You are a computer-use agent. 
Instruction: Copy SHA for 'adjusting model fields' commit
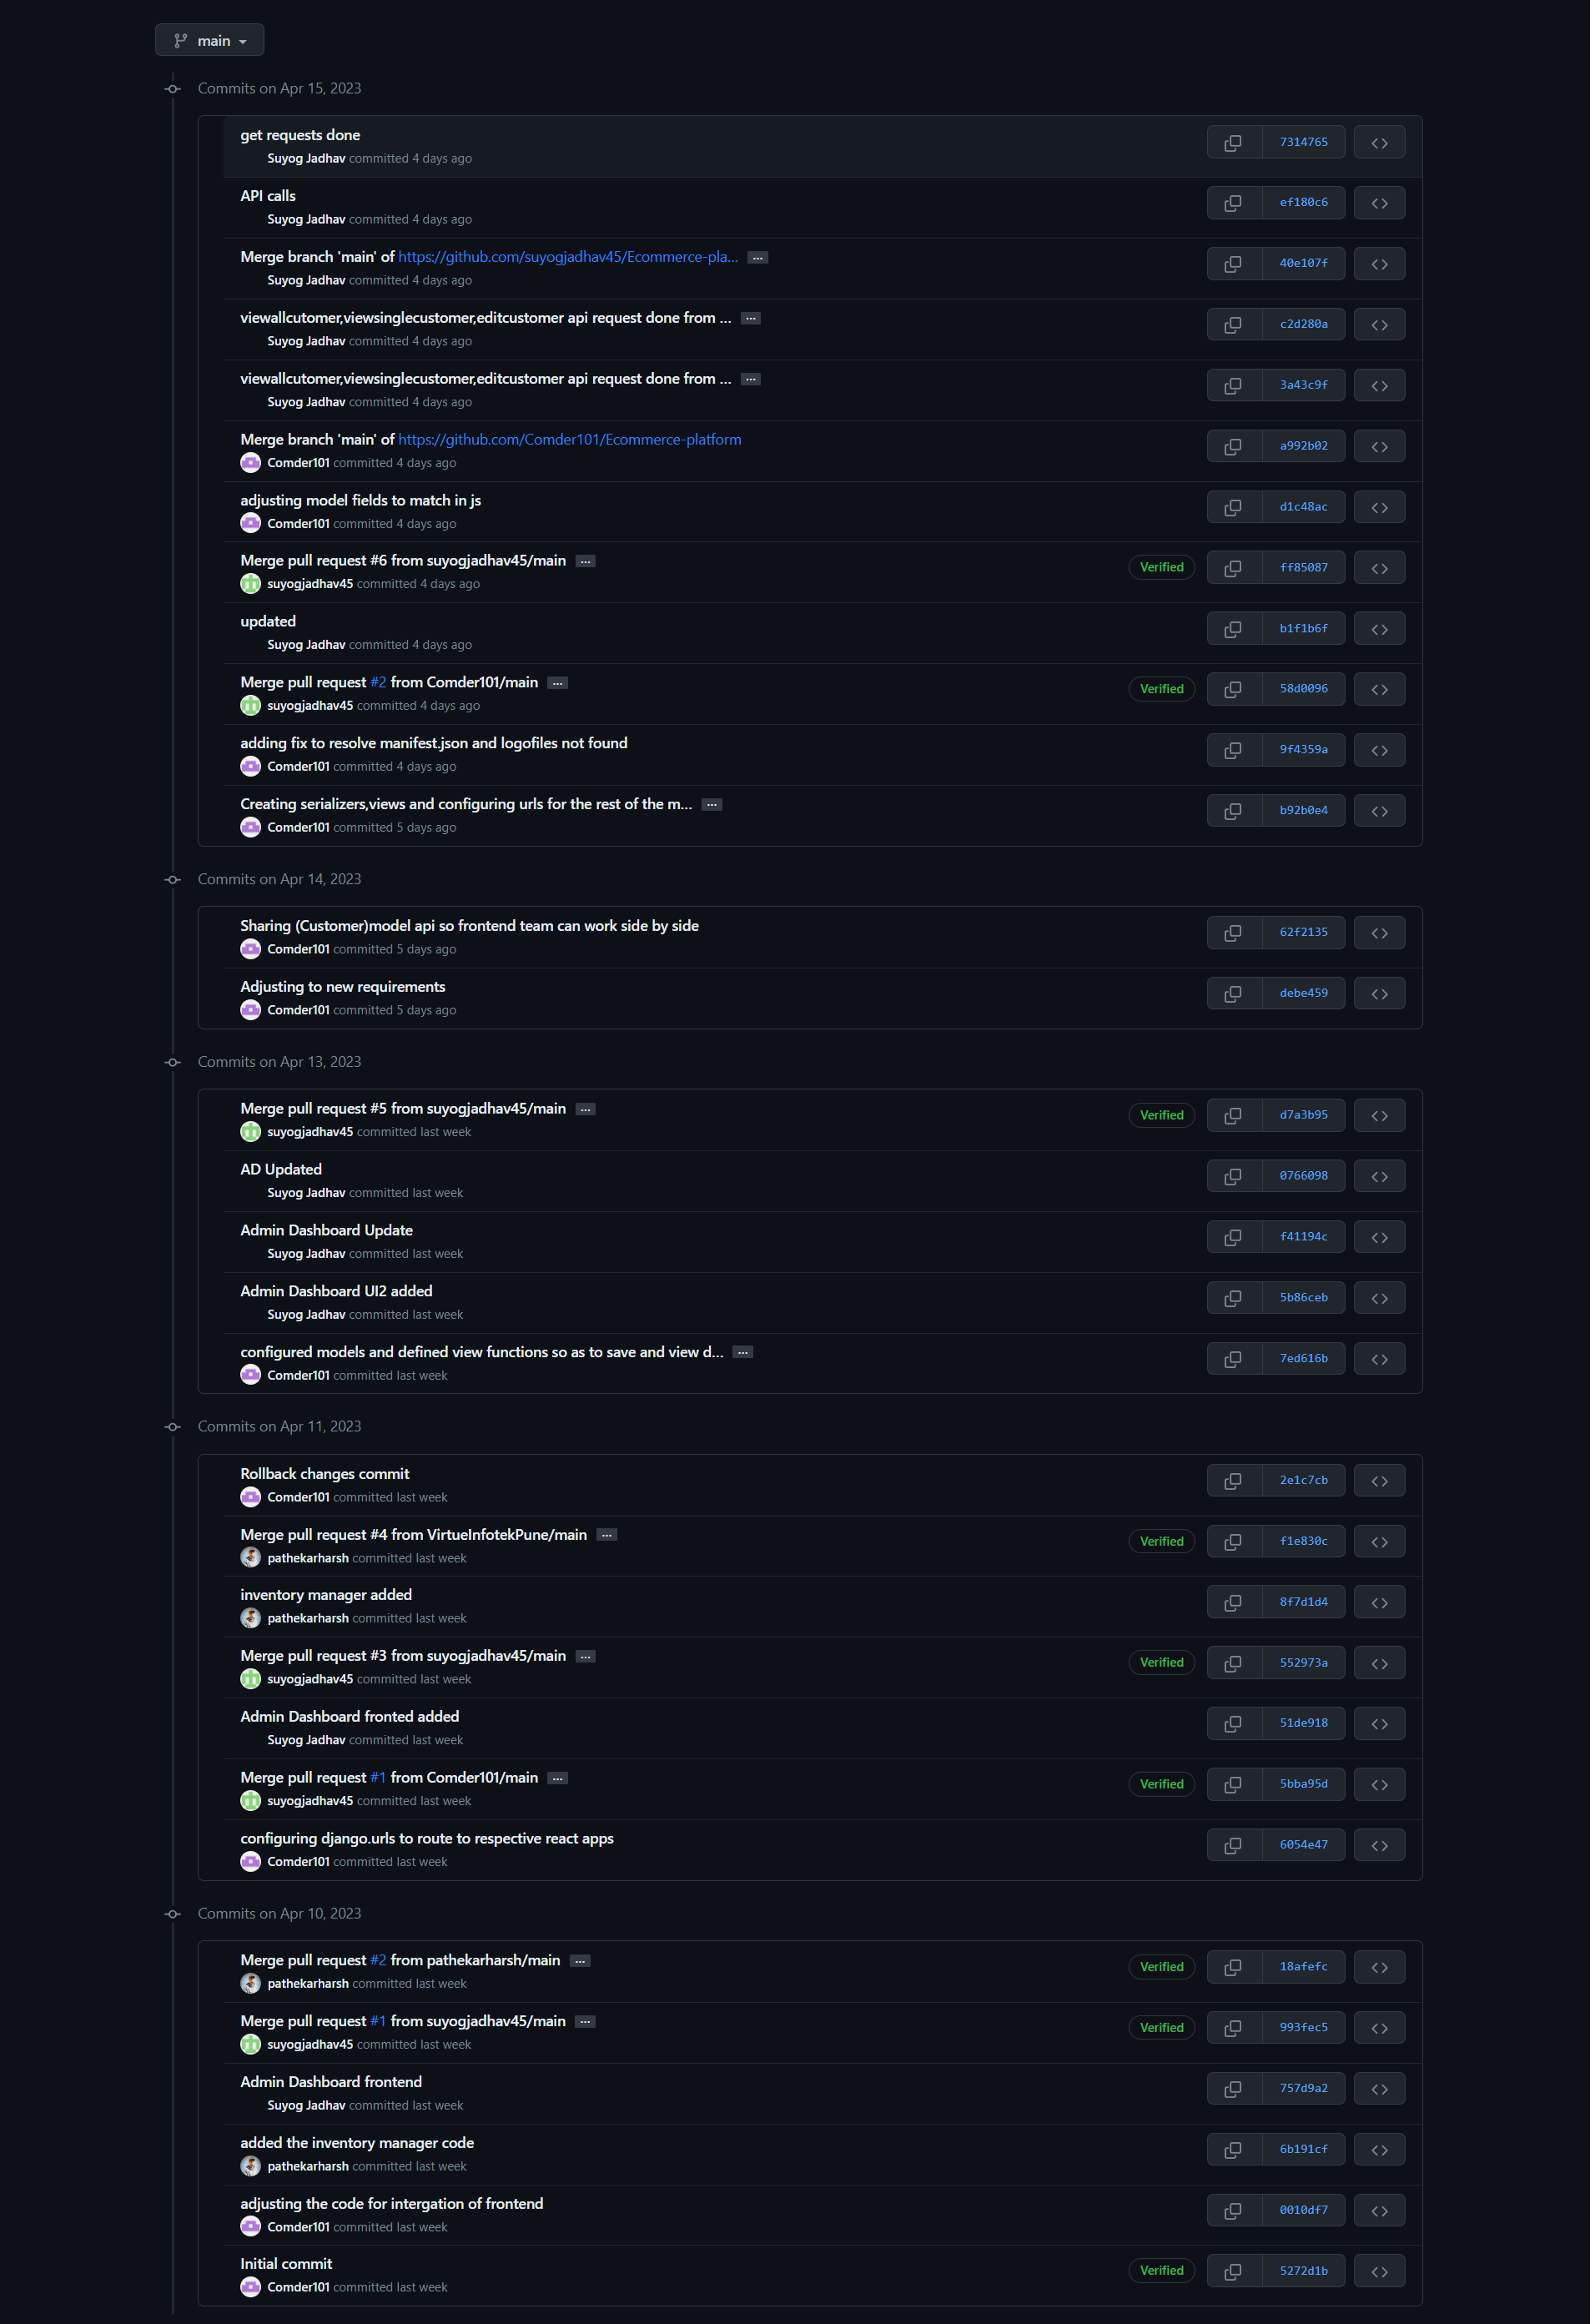click(1231, 507)
